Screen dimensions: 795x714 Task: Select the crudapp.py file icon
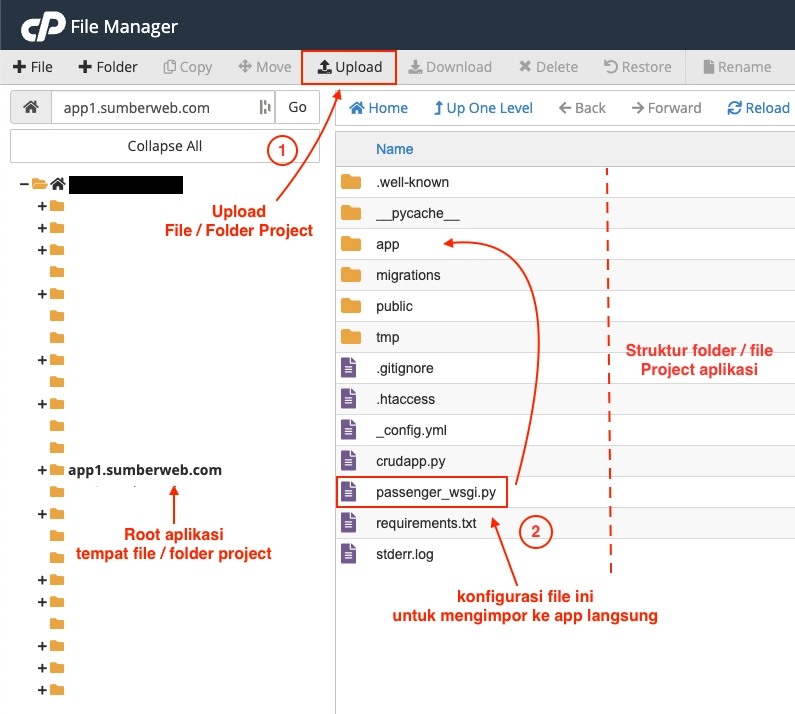348,461
